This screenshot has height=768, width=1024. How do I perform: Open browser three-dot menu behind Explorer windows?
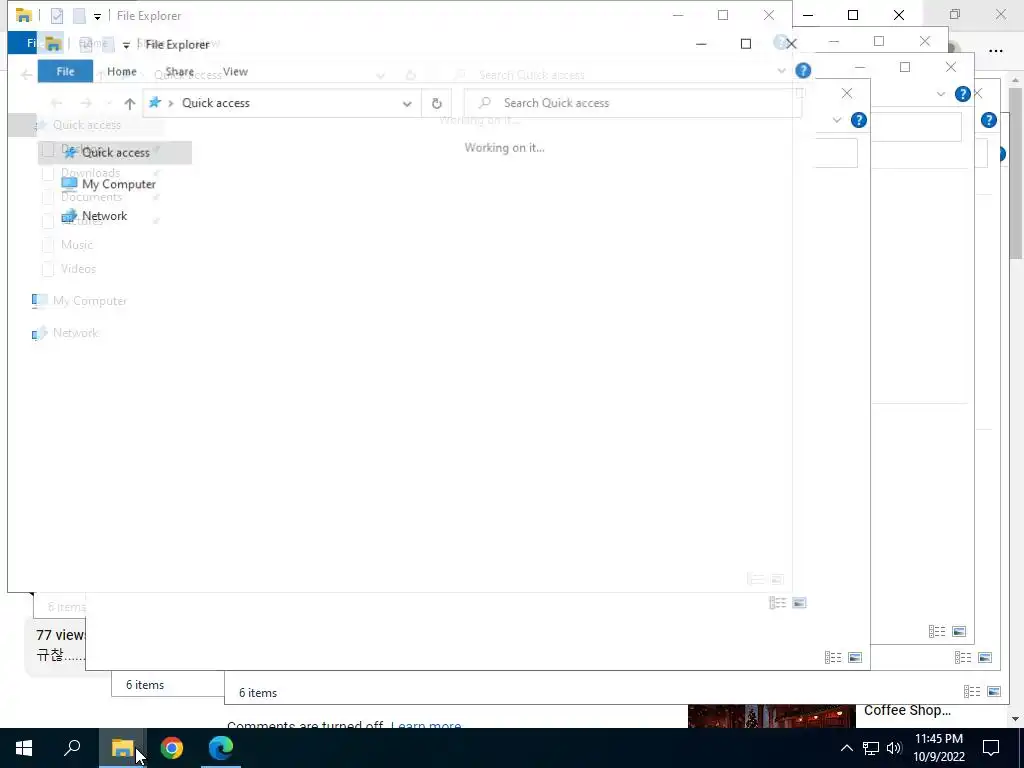pyautogui.click(x=995, y=51)
